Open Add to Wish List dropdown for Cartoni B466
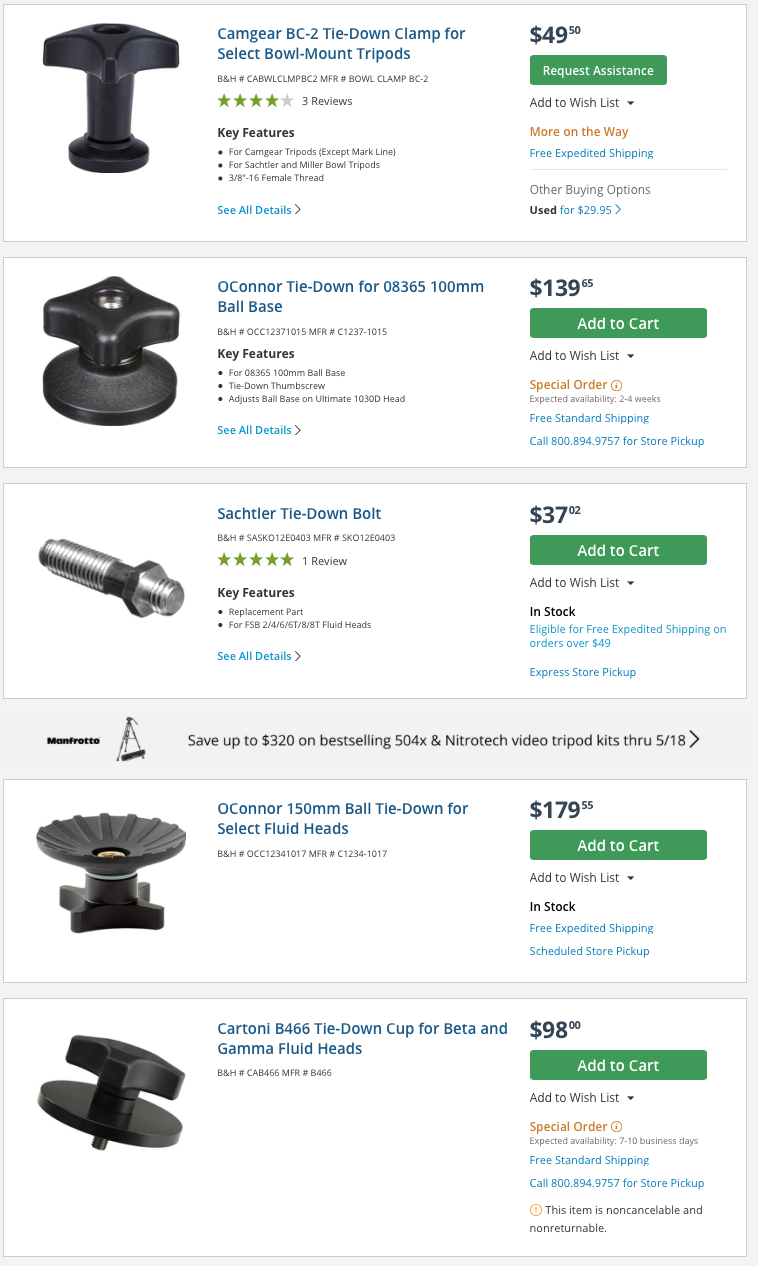The width and height of the screenshot is (758, 1266). 582,1098
